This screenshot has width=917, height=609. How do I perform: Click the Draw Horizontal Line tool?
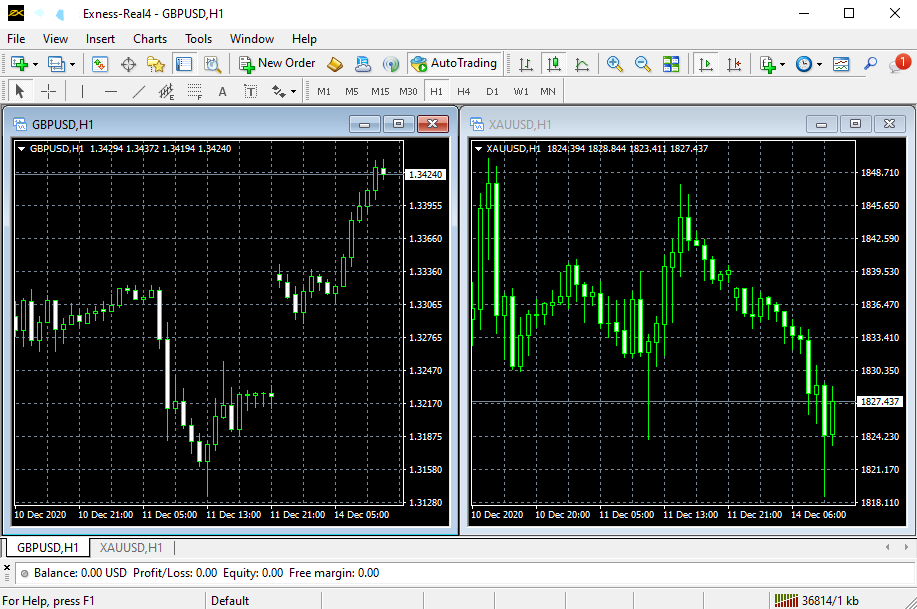click(x=110, y=91)
